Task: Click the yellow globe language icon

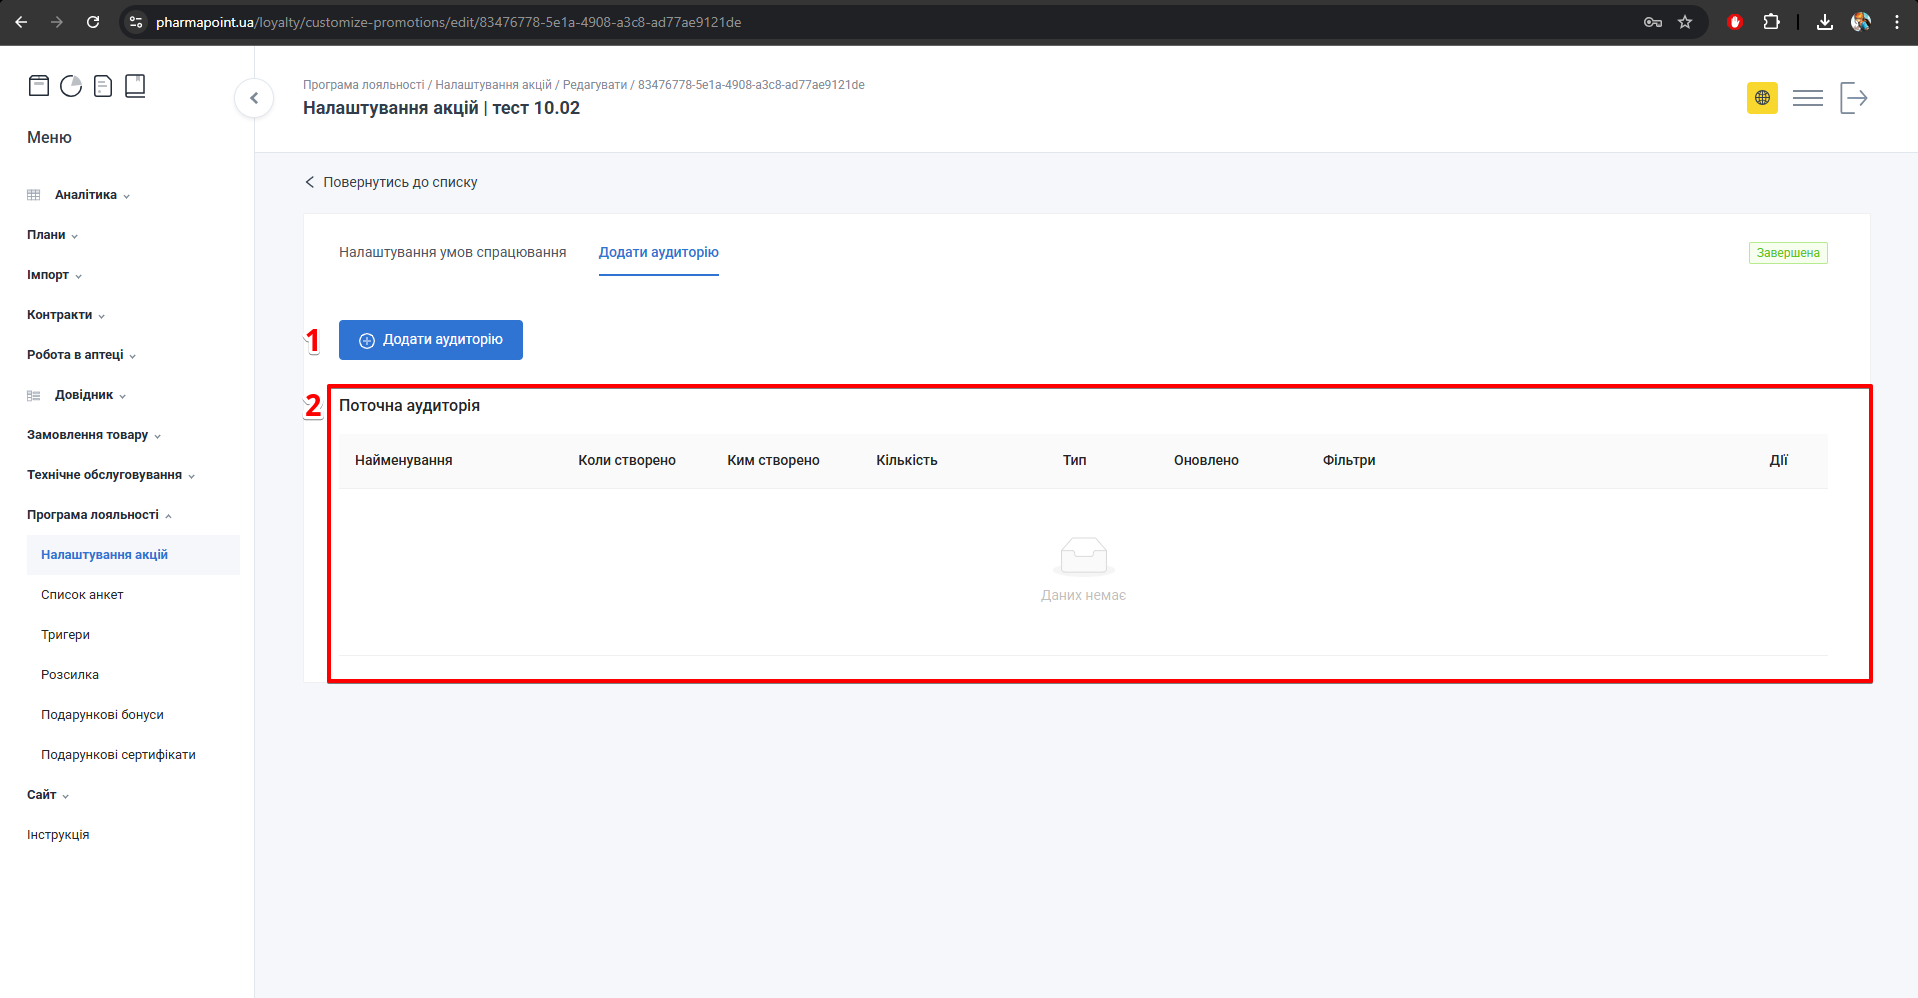Action: [1762, 98]
